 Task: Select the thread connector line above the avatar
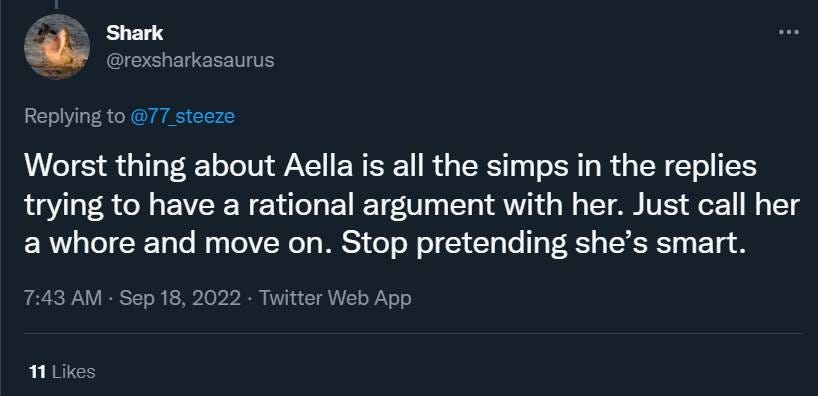(56, 4)
